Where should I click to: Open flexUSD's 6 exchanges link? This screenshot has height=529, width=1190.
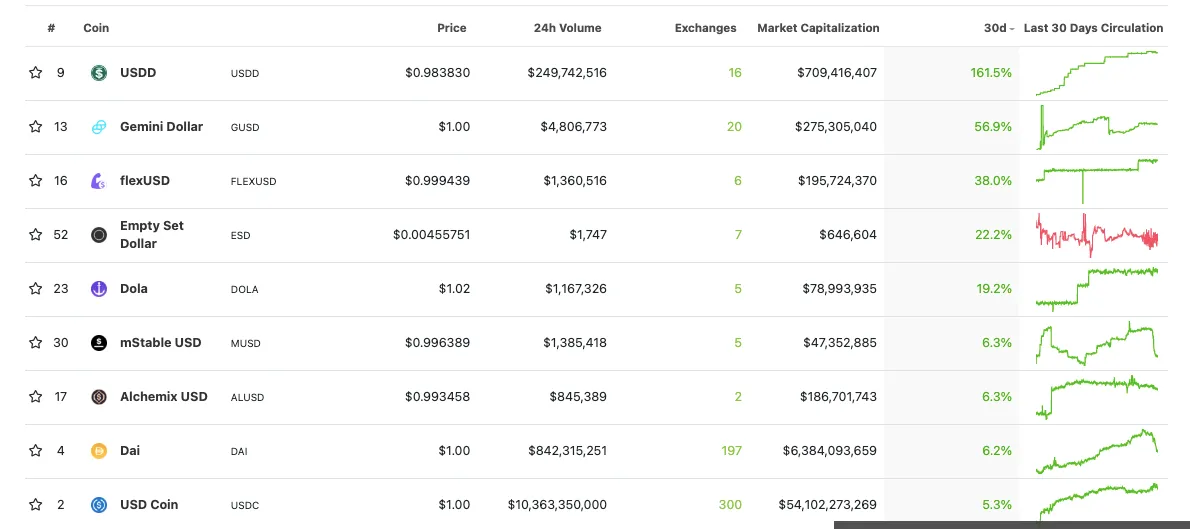pyautogui.click(x=738, y=181)
